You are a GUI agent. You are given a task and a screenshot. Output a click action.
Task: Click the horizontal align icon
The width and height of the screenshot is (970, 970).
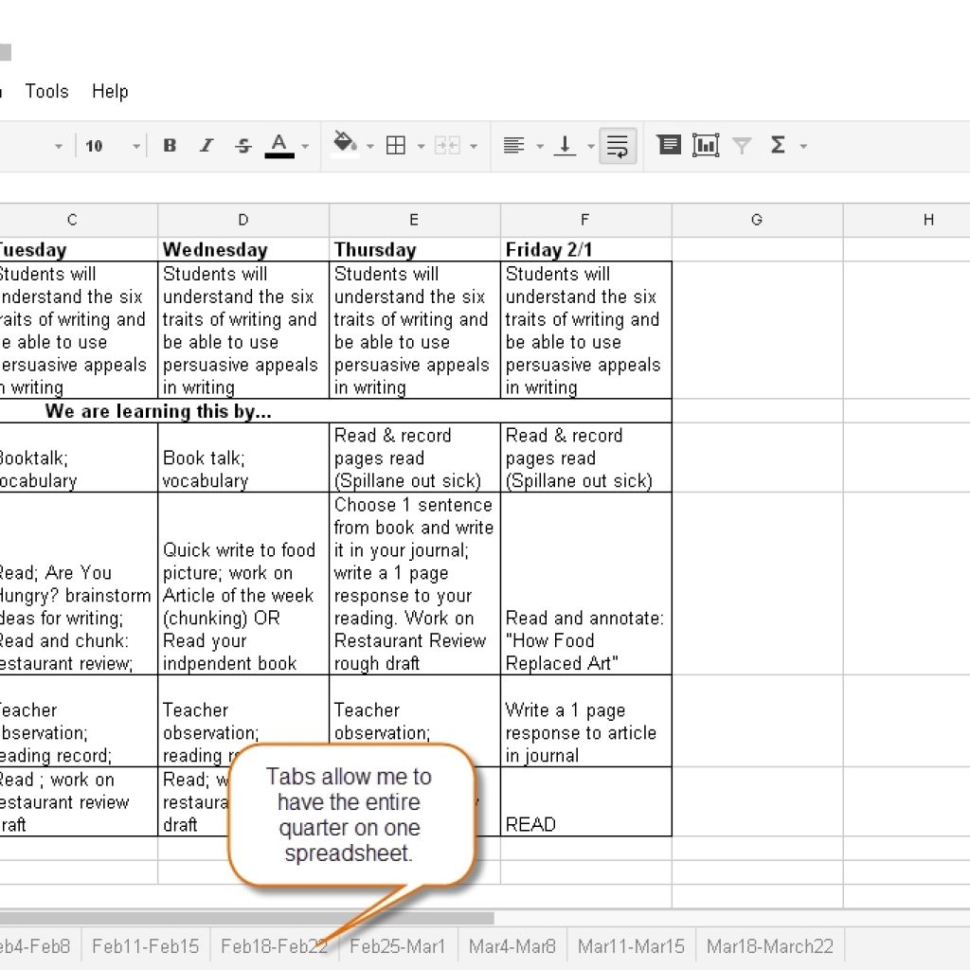click(514, 145)
